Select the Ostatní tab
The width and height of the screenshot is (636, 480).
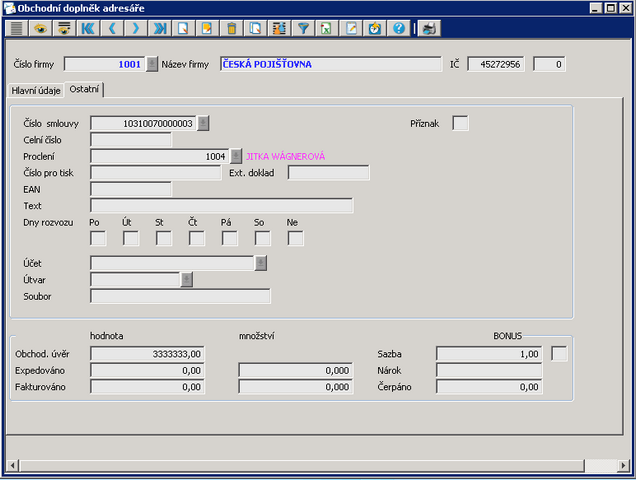click(86, 90)
